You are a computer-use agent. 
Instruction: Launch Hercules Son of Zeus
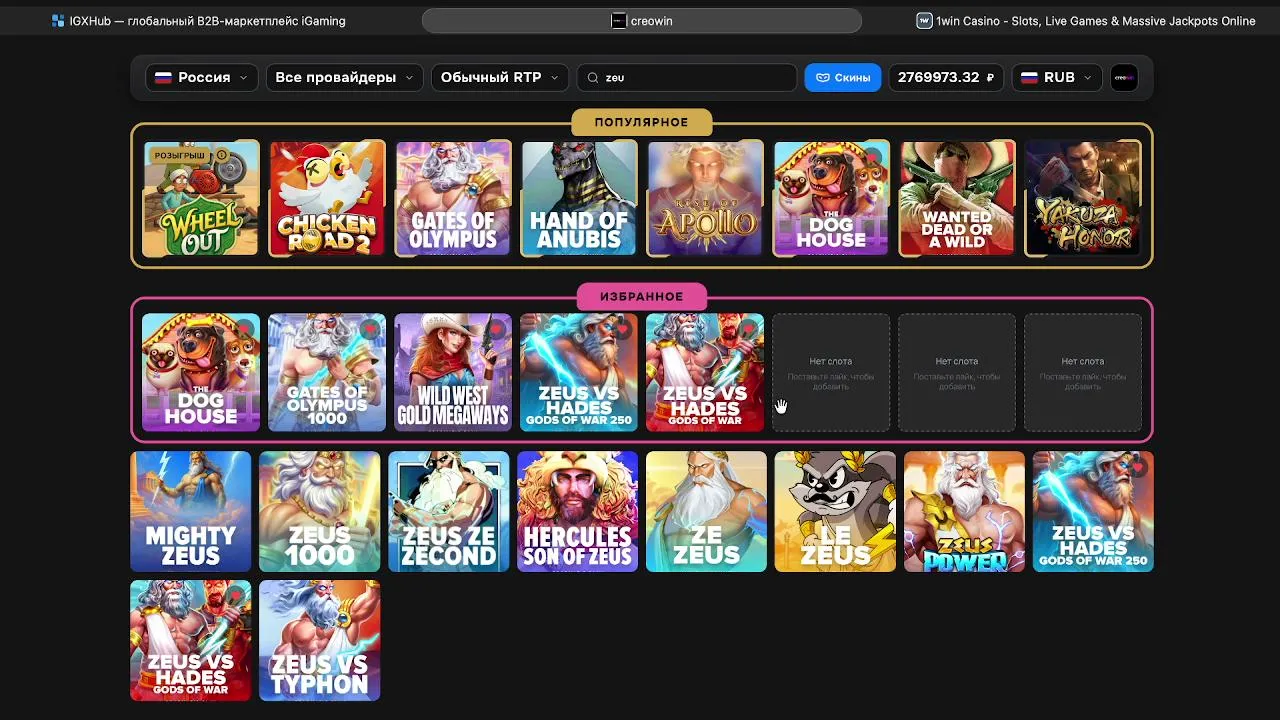(x=578, y=512)
